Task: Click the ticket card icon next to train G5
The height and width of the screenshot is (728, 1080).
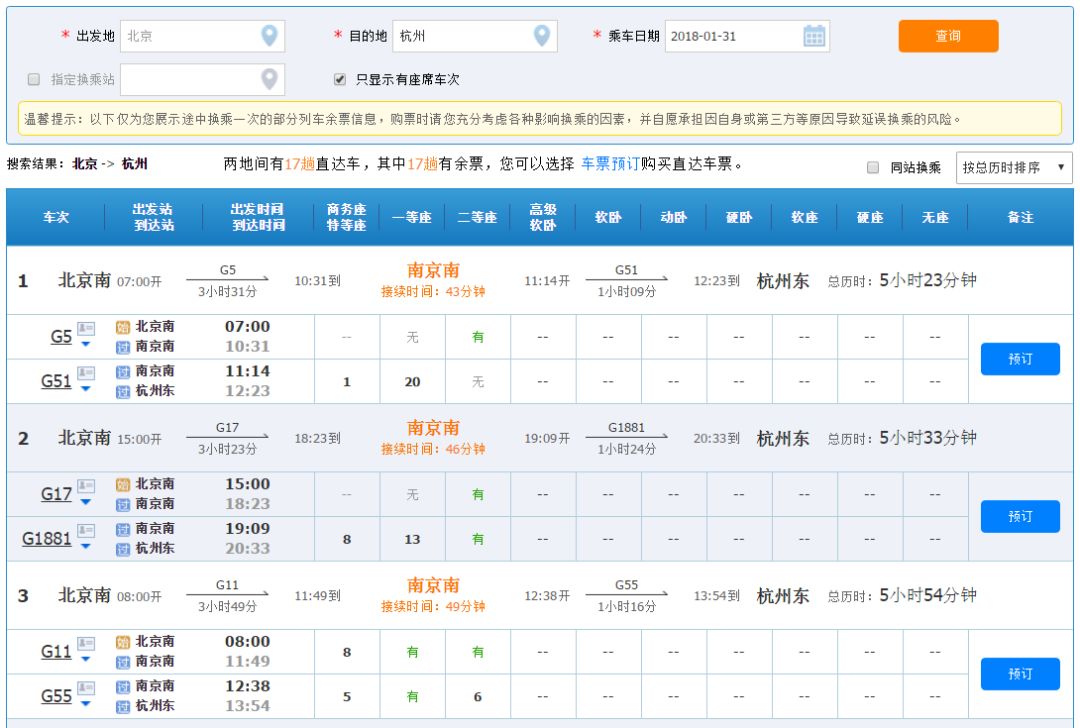Action: [85, 328]
